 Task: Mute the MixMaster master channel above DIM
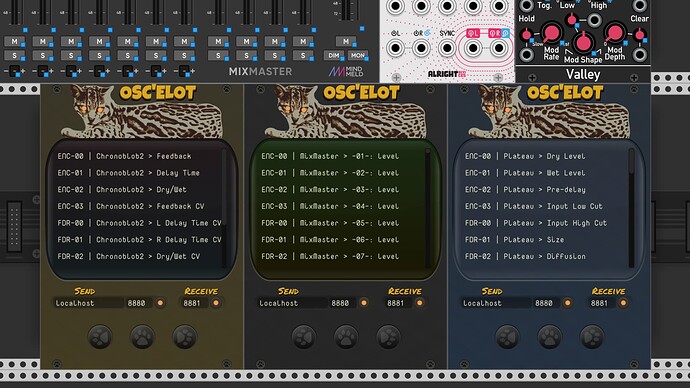pos(346,41)
